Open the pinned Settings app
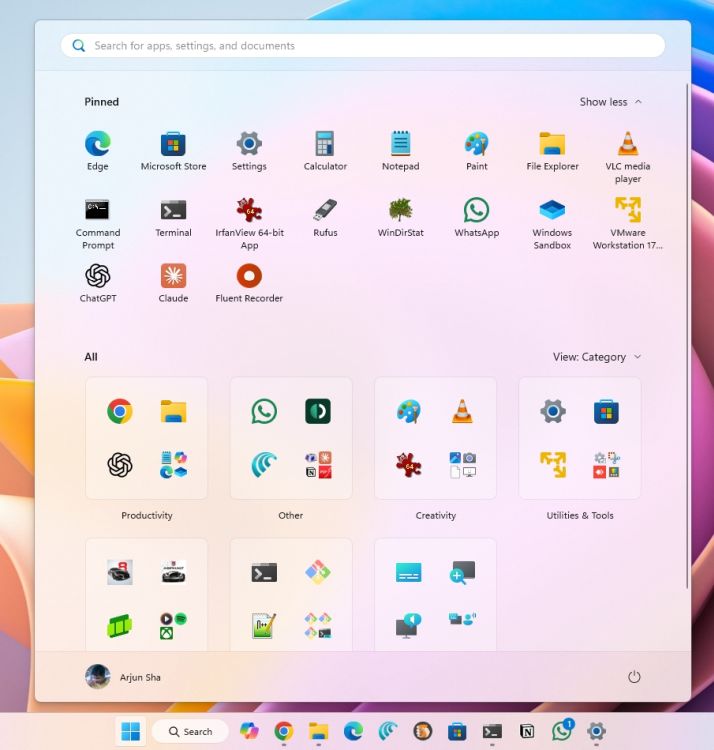Screen dimensions: 714x750 (x=249, y=150)
